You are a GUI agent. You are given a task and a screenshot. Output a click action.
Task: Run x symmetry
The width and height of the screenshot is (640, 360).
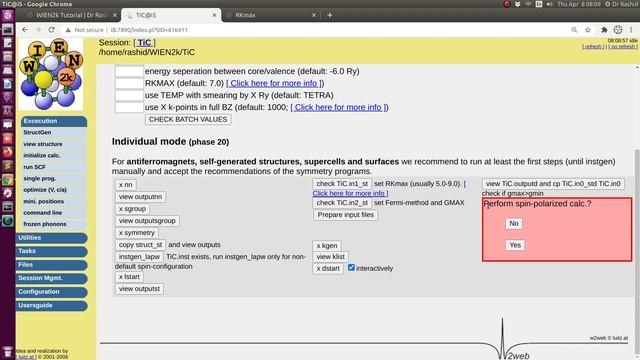tap(137, 233)
